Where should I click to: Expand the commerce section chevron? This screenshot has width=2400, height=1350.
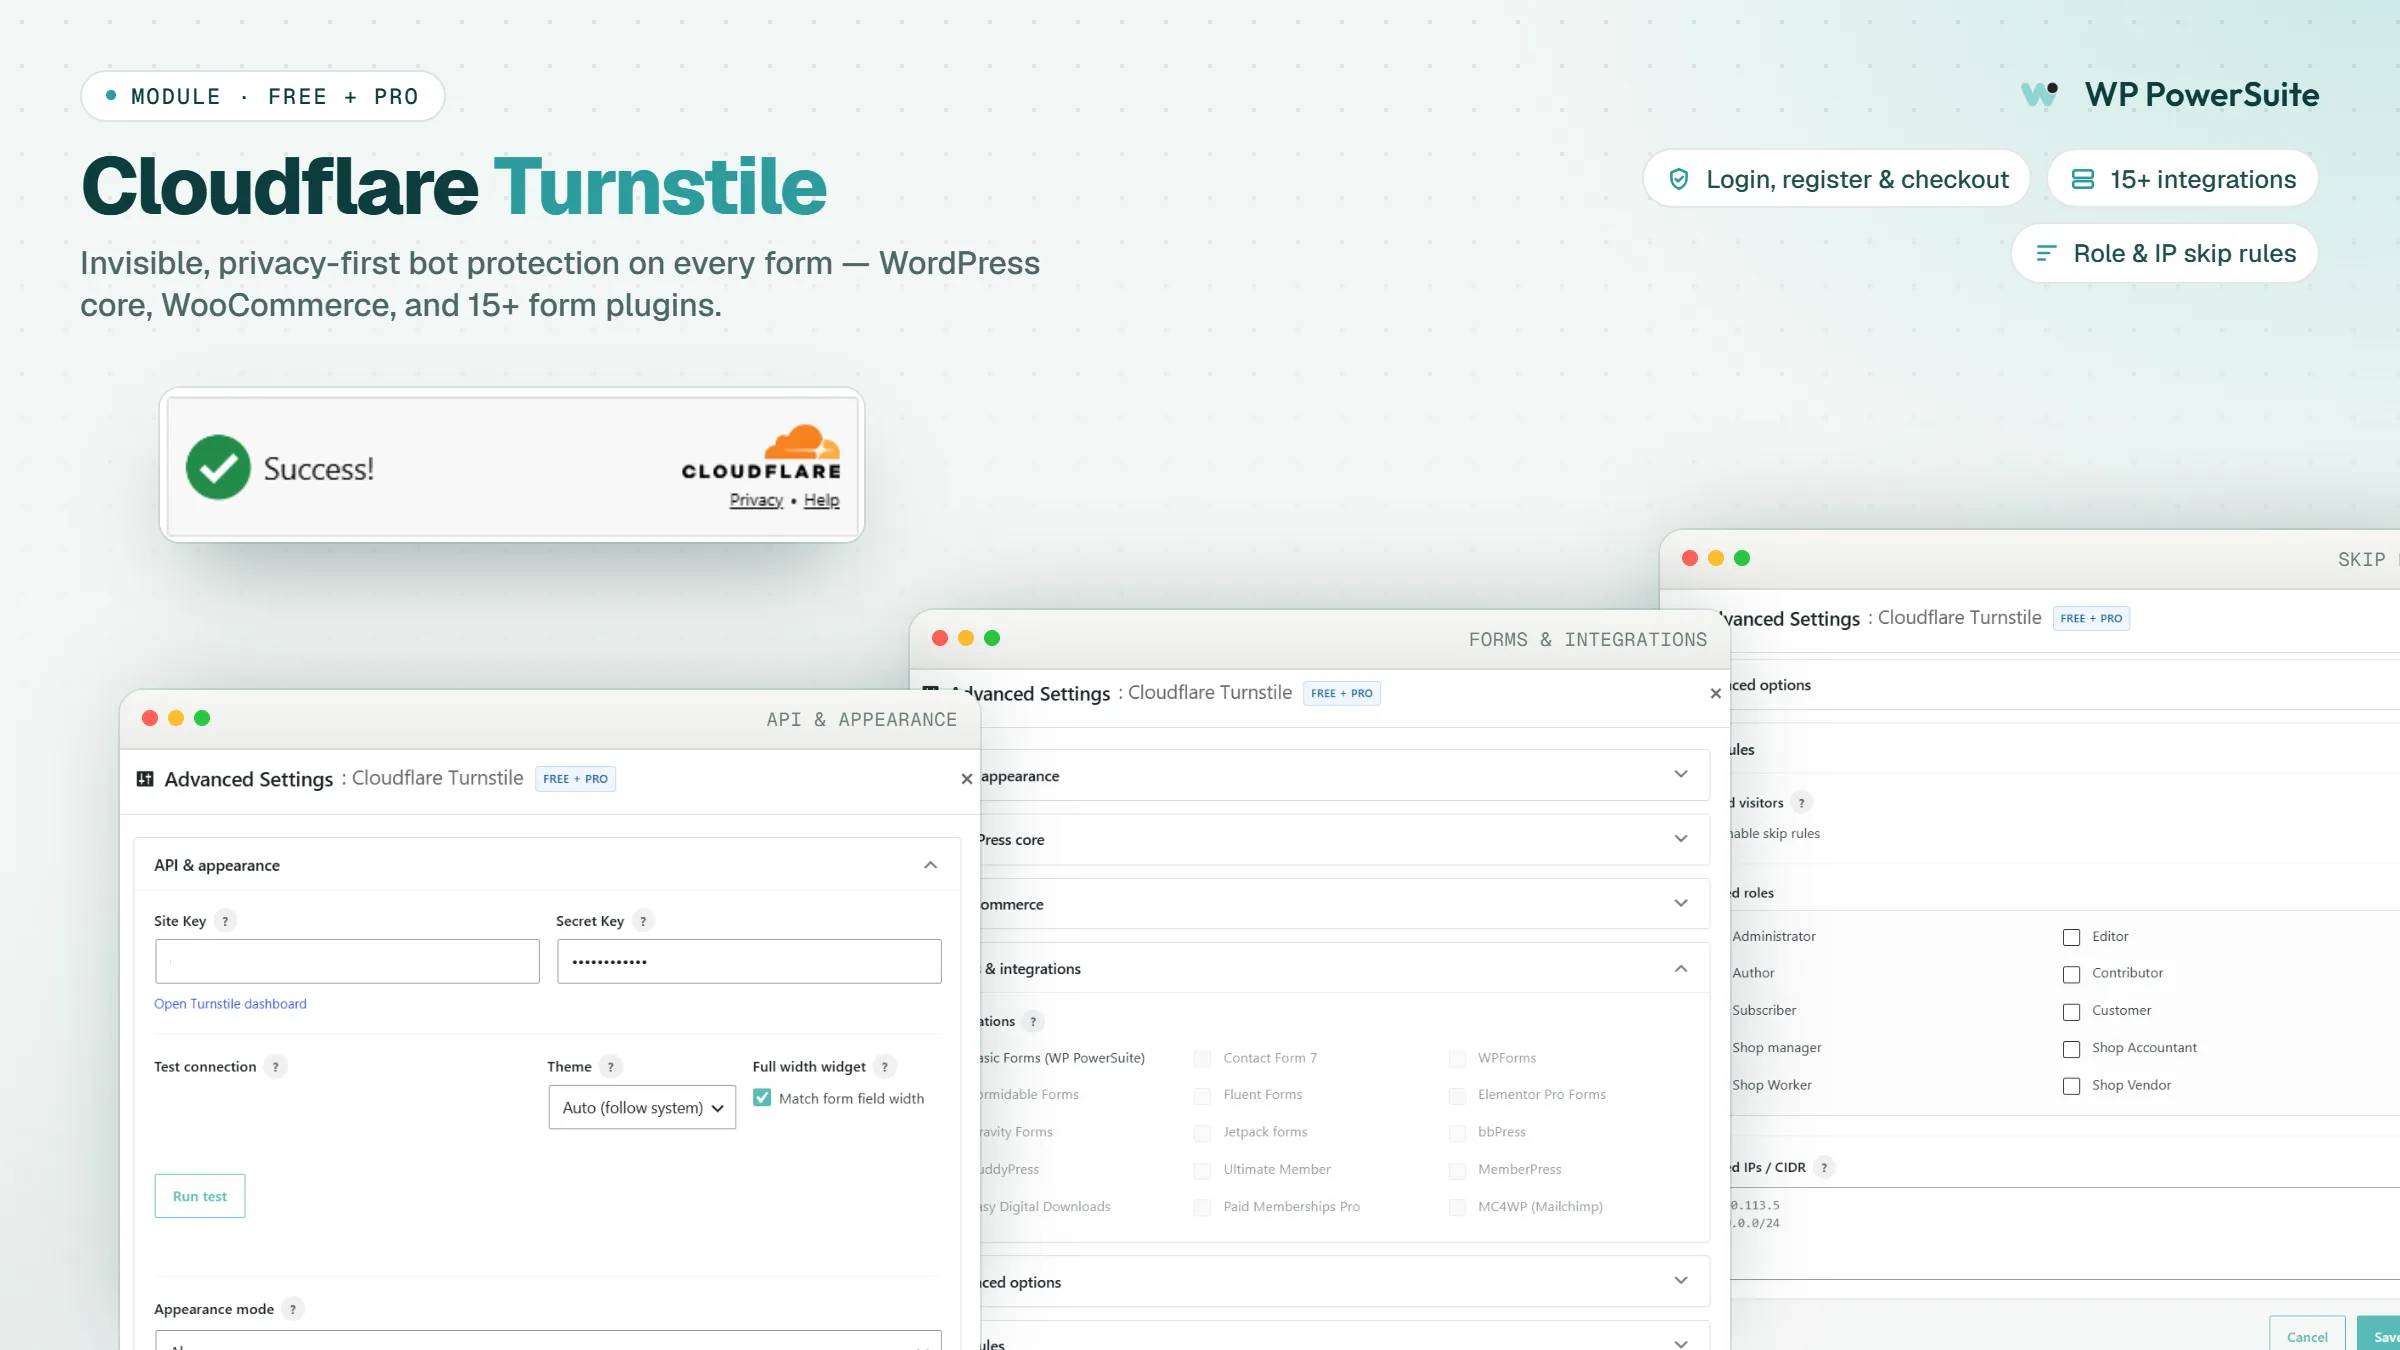pyautogui.click(x=1681, y=904)
